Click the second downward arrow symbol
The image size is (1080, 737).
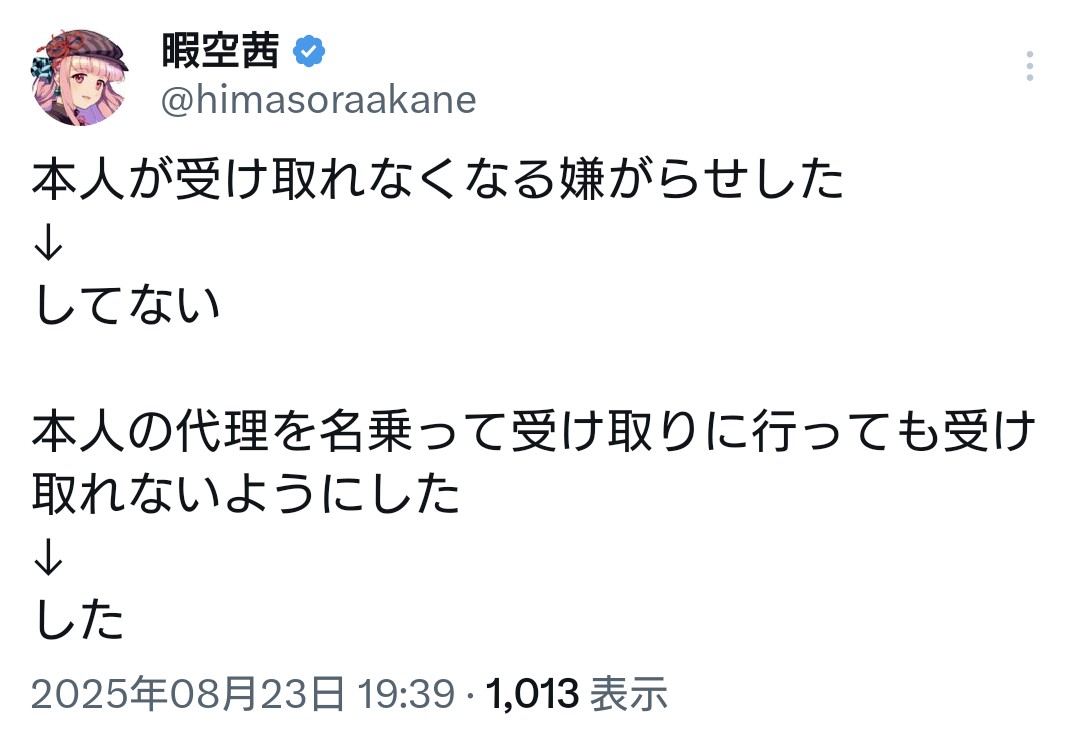48,557
